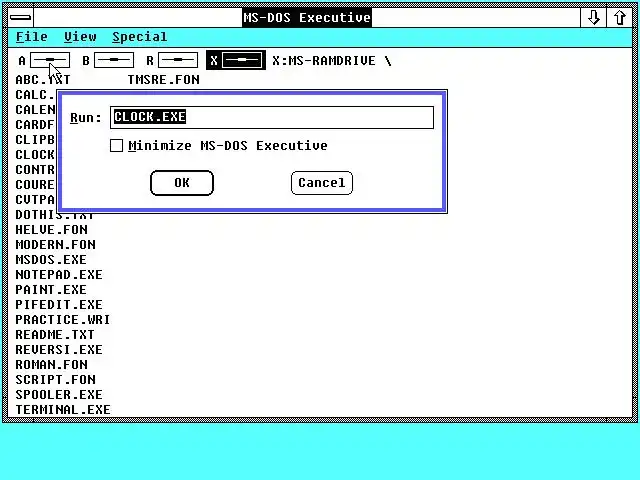The image size is (640, 480).
Task: Select REVERSI.EXE file
Action: (59, 349)
